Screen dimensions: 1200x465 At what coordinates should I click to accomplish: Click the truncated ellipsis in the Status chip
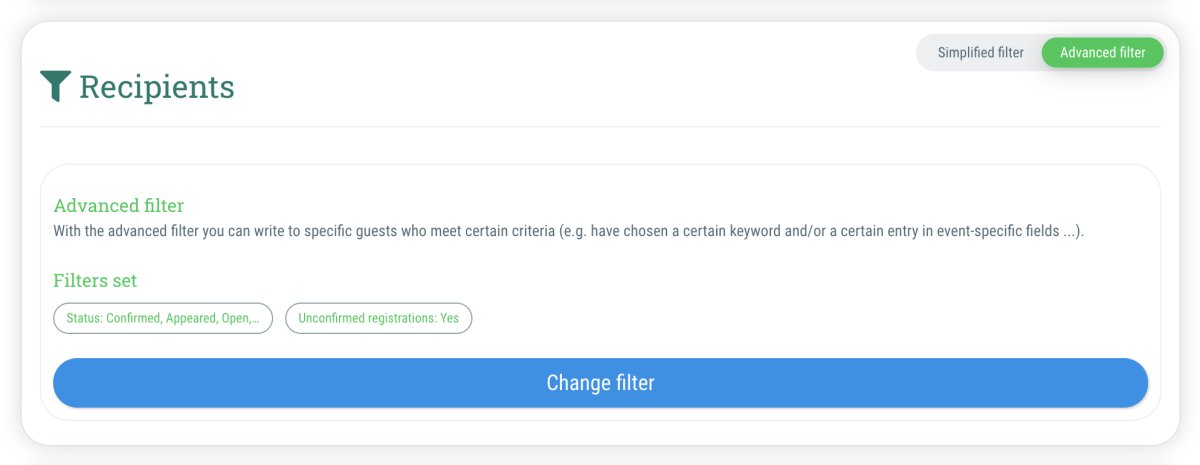pyautogui.click(x=257, y=318)
